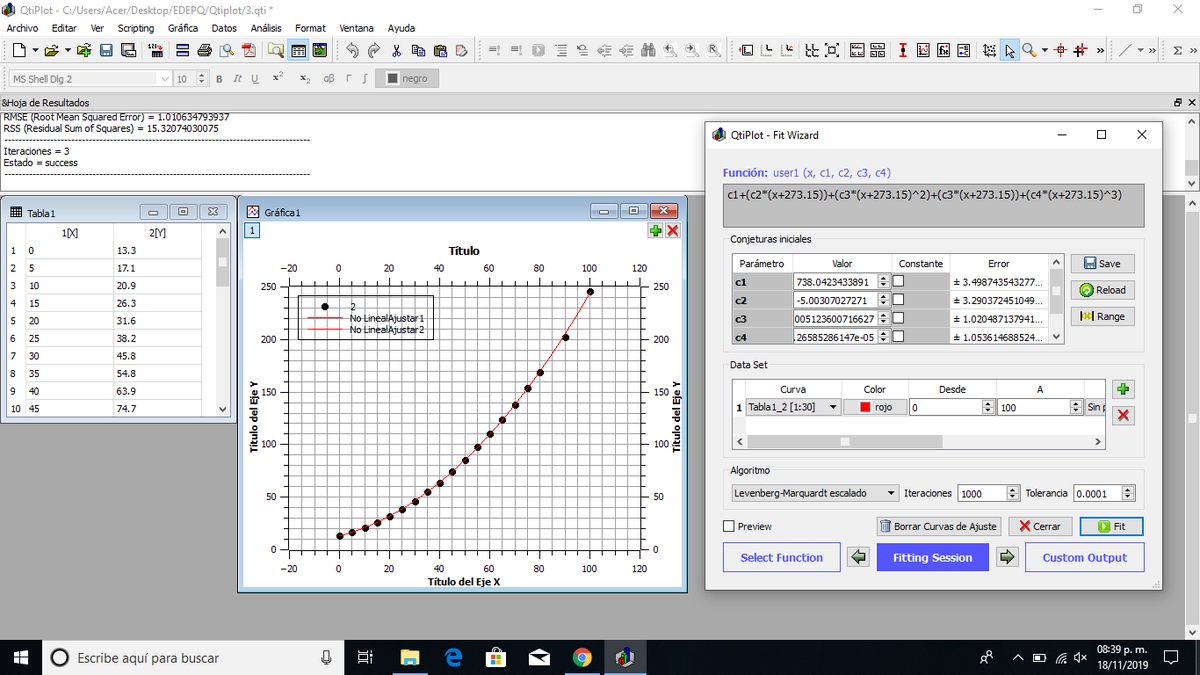Click the new project icon

coord(20,50)
